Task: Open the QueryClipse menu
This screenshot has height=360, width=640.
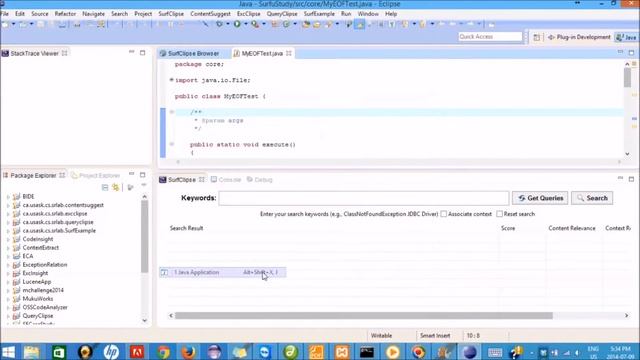Action: [282, 14]
